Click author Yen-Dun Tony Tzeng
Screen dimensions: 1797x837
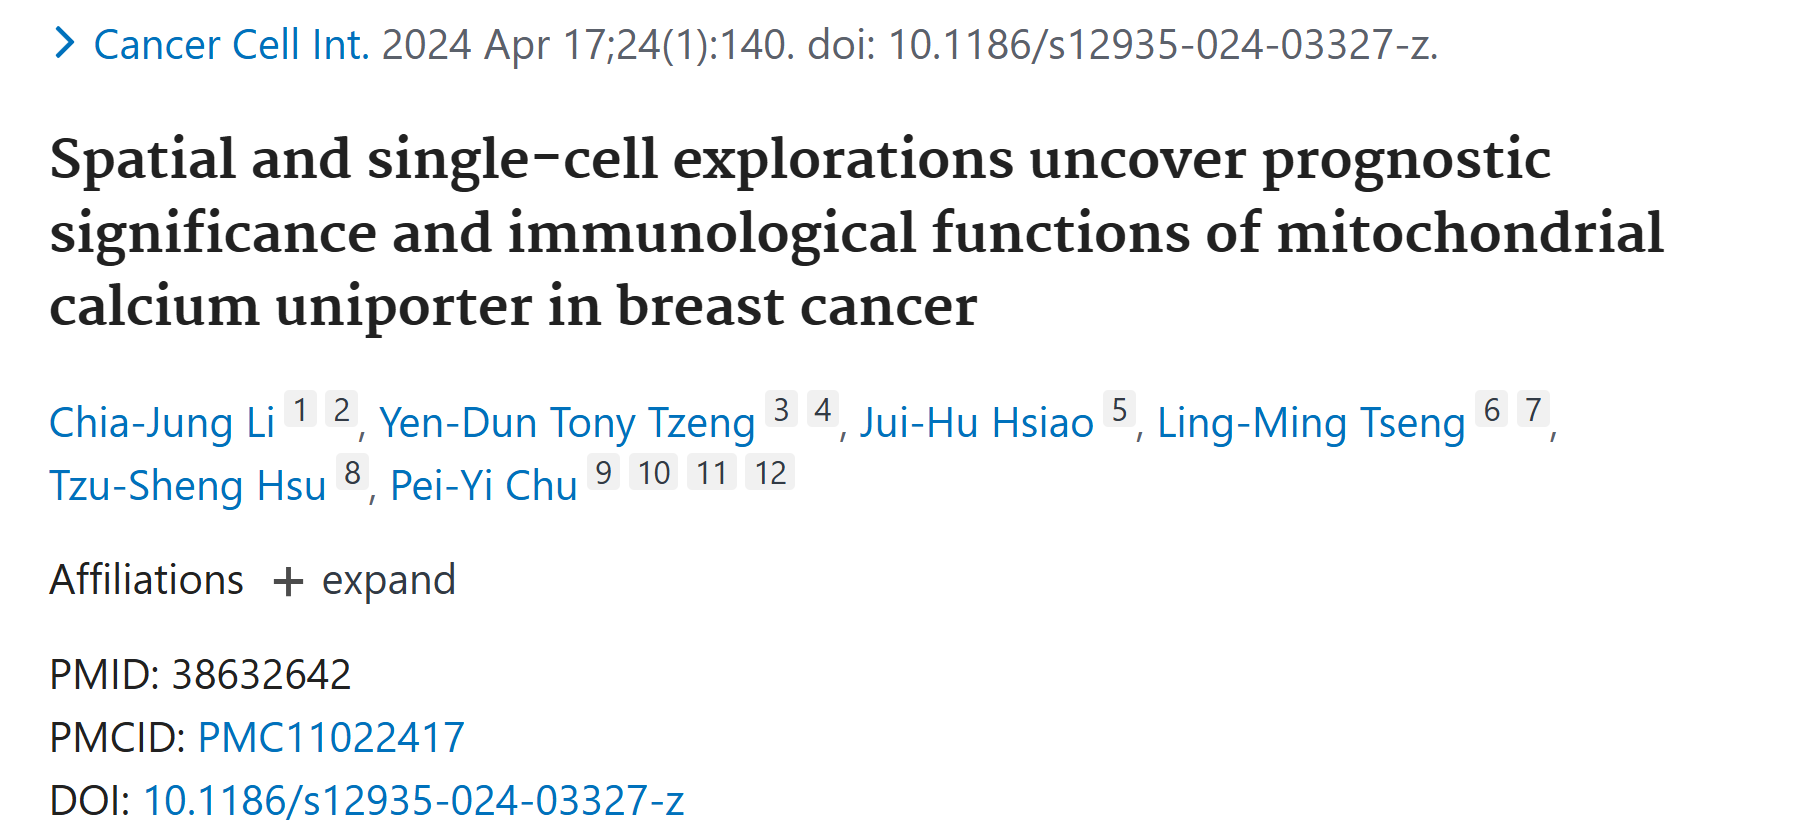tap(567, 423)
